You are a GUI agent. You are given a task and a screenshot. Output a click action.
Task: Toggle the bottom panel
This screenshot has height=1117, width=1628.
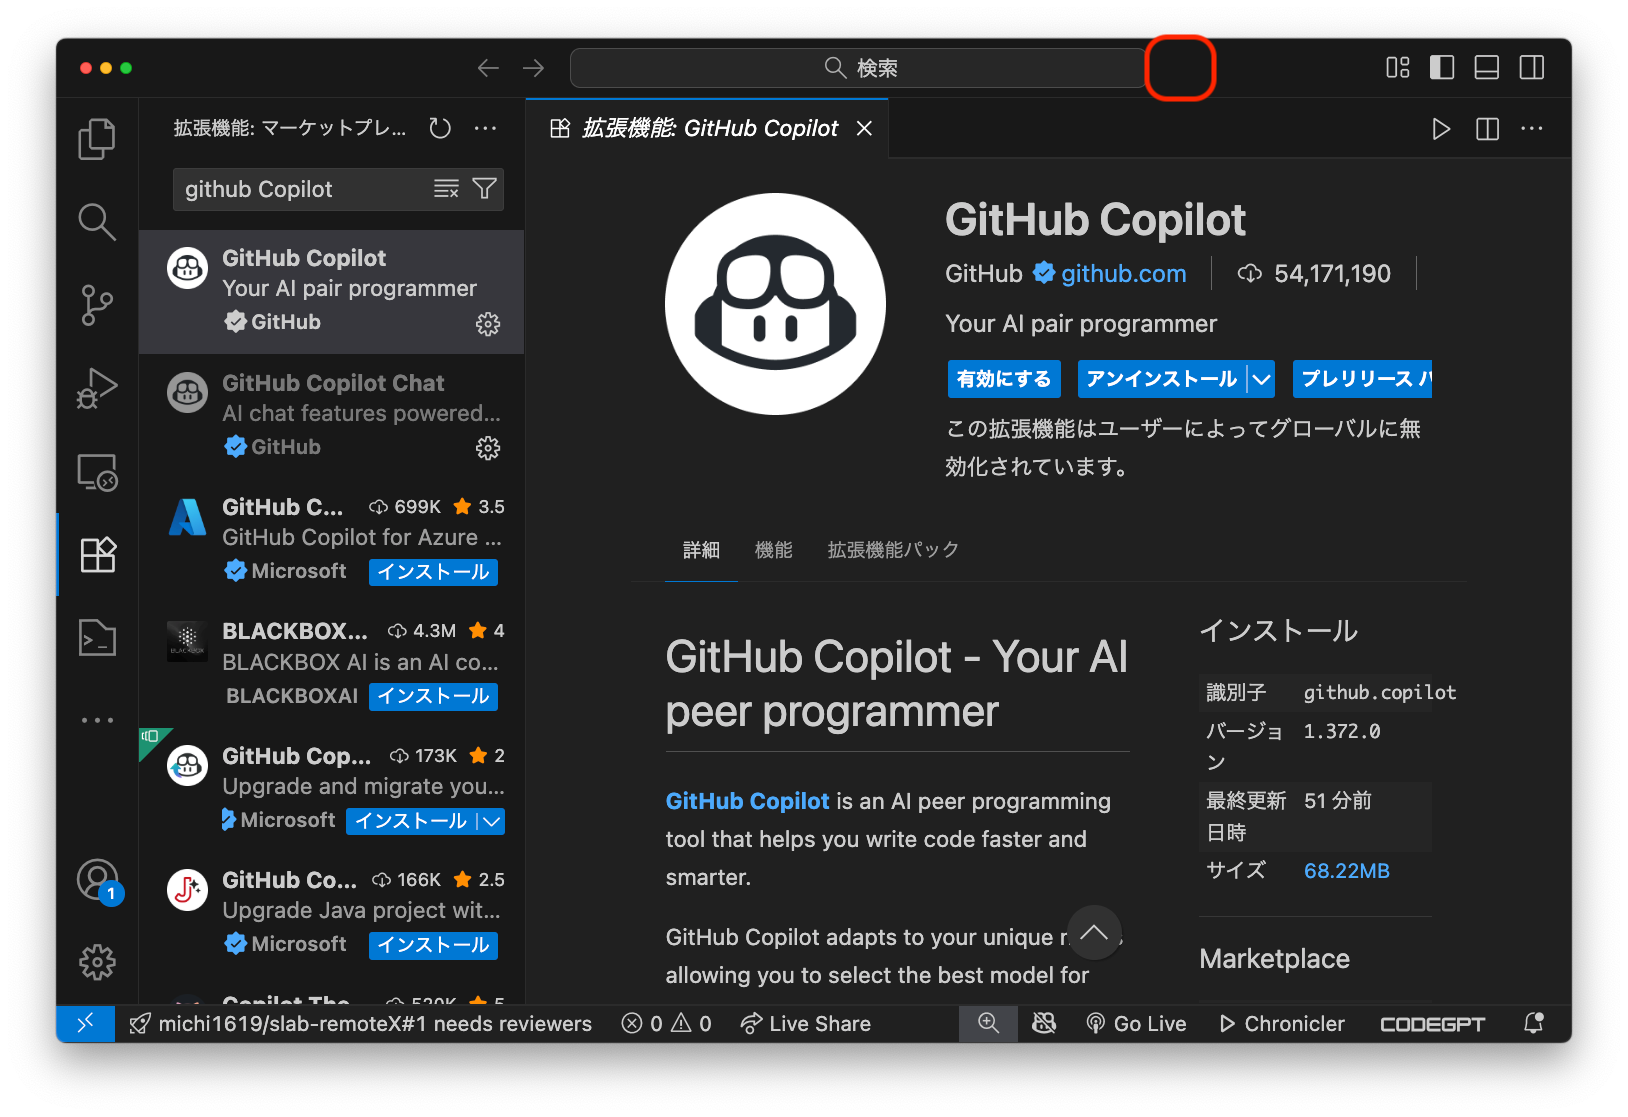tap(1487, 68)
